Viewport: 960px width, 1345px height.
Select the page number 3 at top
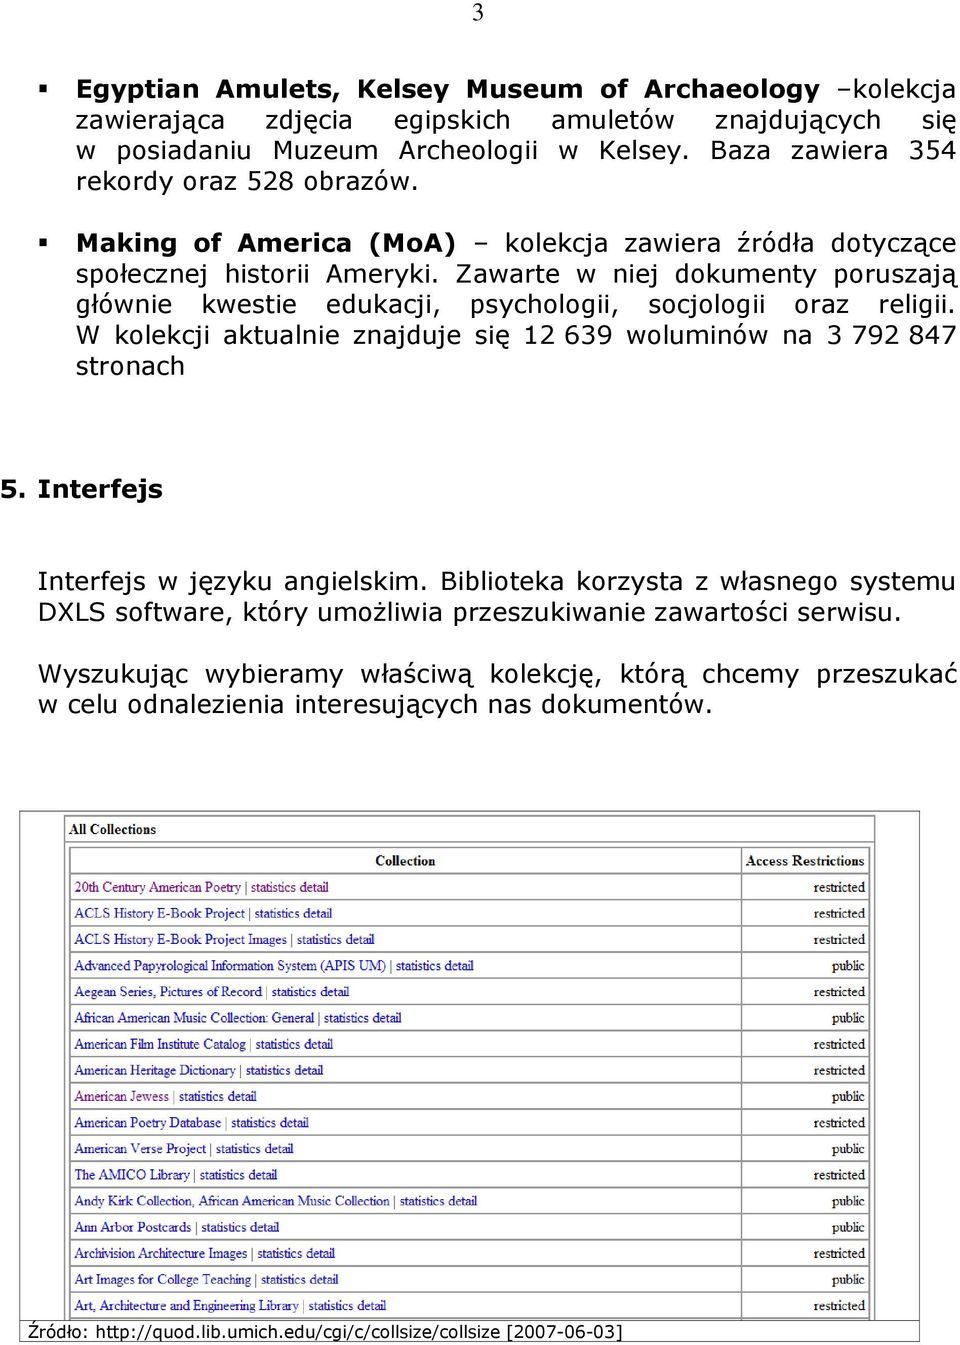coord(478,13)
